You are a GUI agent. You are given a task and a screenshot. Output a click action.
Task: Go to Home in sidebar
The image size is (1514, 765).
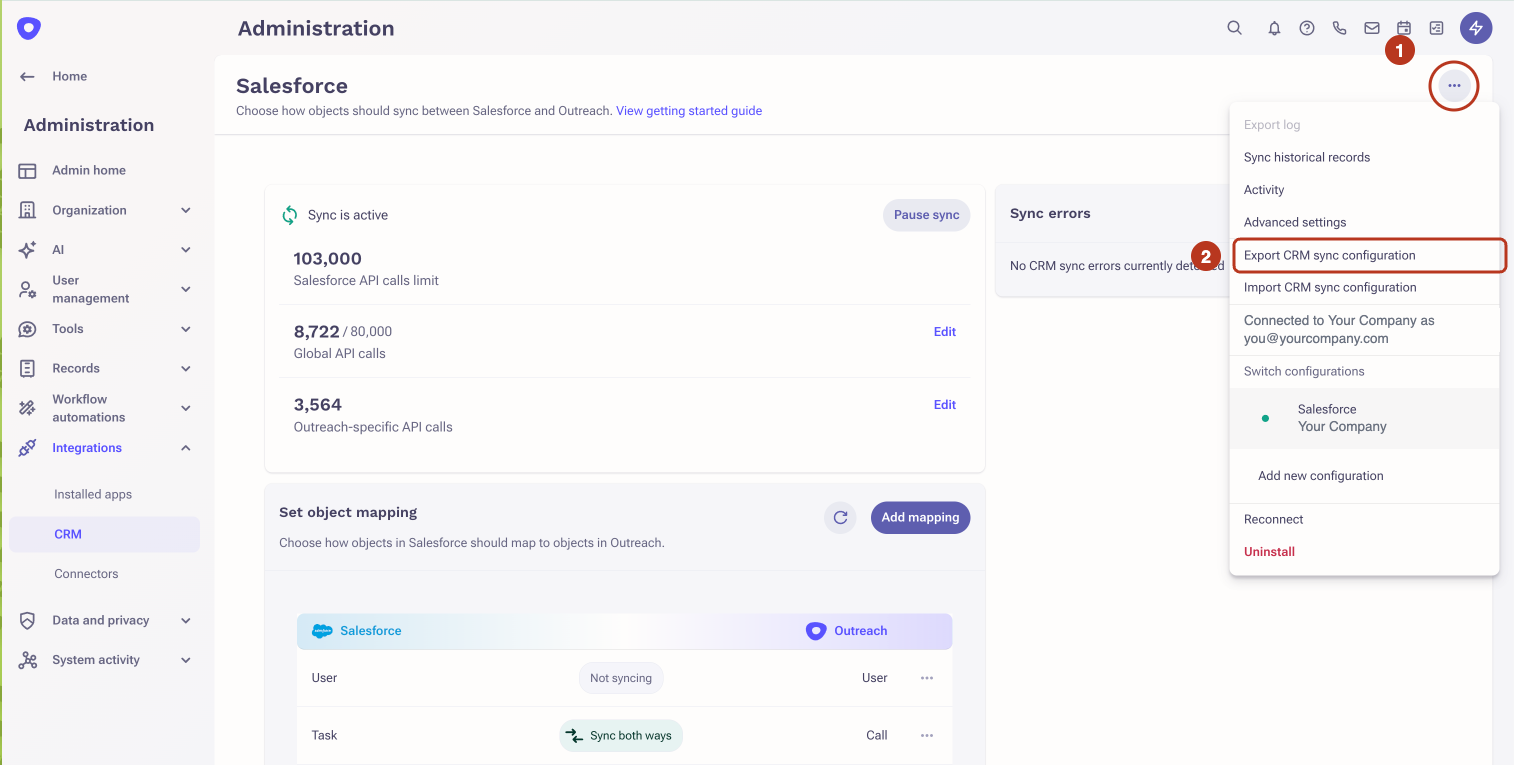pos(69,76)
